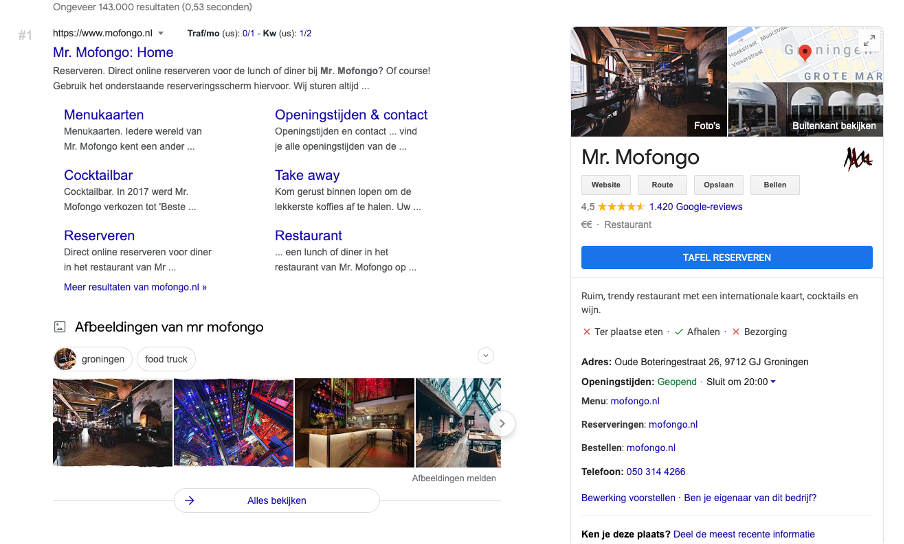This screenshot has width=904, height=544.
Task: Click the arrow next to Alles bekijken
Action: tap(189, 501)
